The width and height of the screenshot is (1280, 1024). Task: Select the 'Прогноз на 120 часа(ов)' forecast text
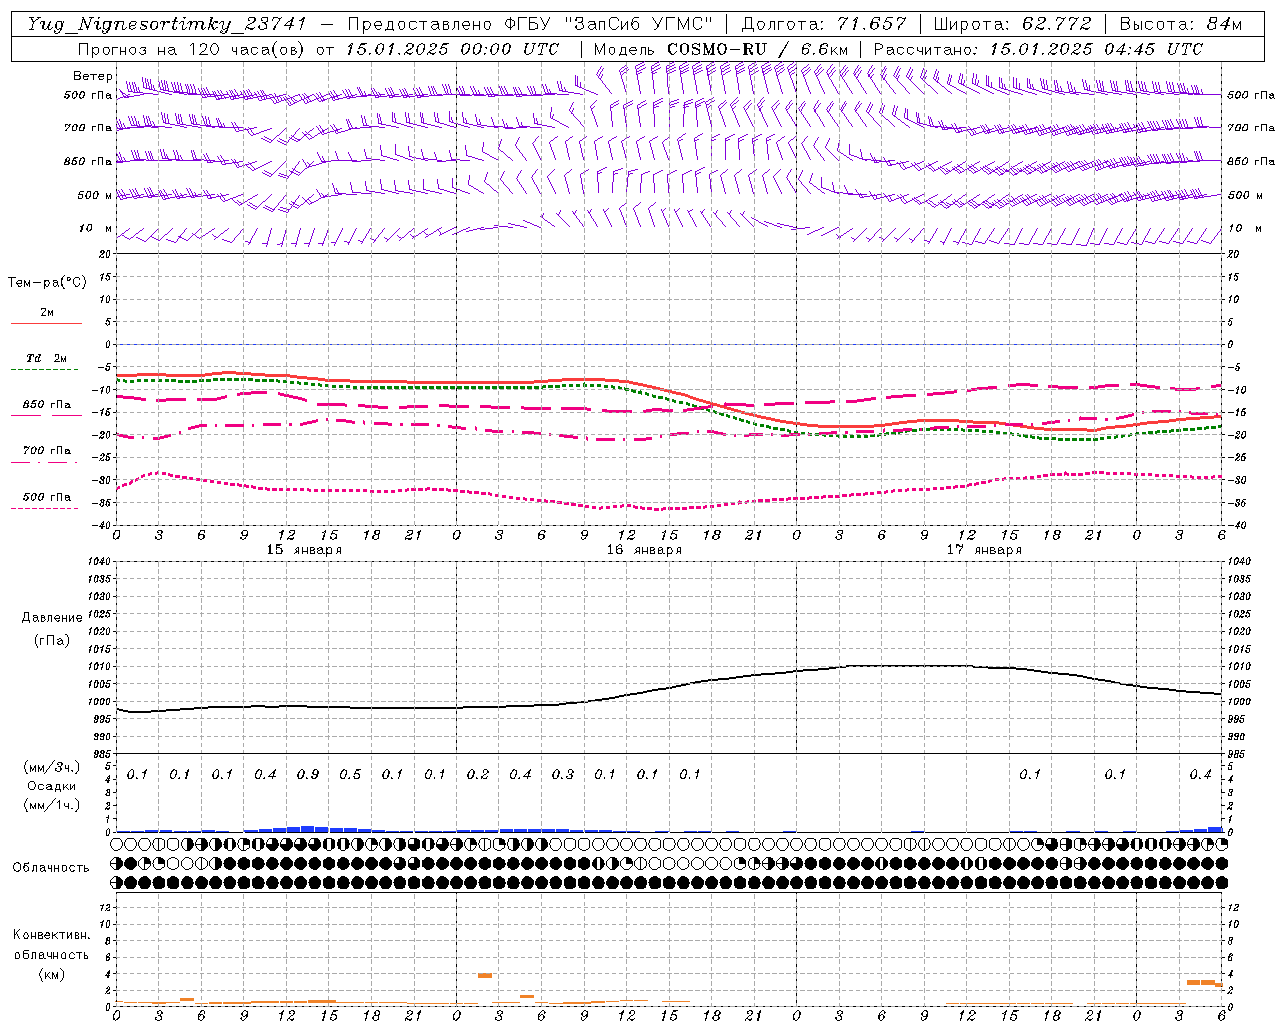(191, 49)
